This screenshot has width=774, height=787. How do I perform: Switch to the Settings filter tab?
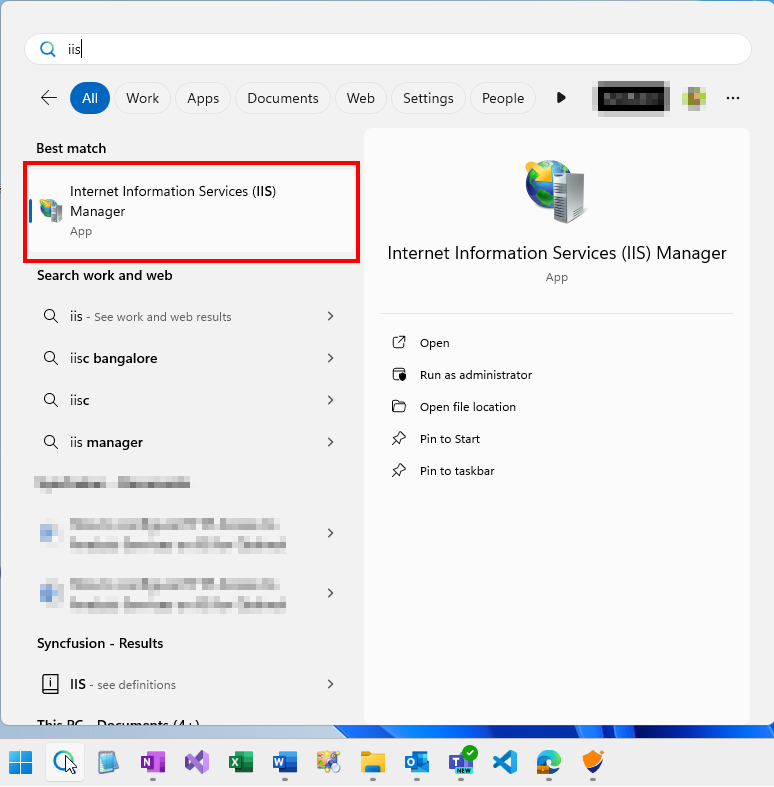[x=428, y=98]
